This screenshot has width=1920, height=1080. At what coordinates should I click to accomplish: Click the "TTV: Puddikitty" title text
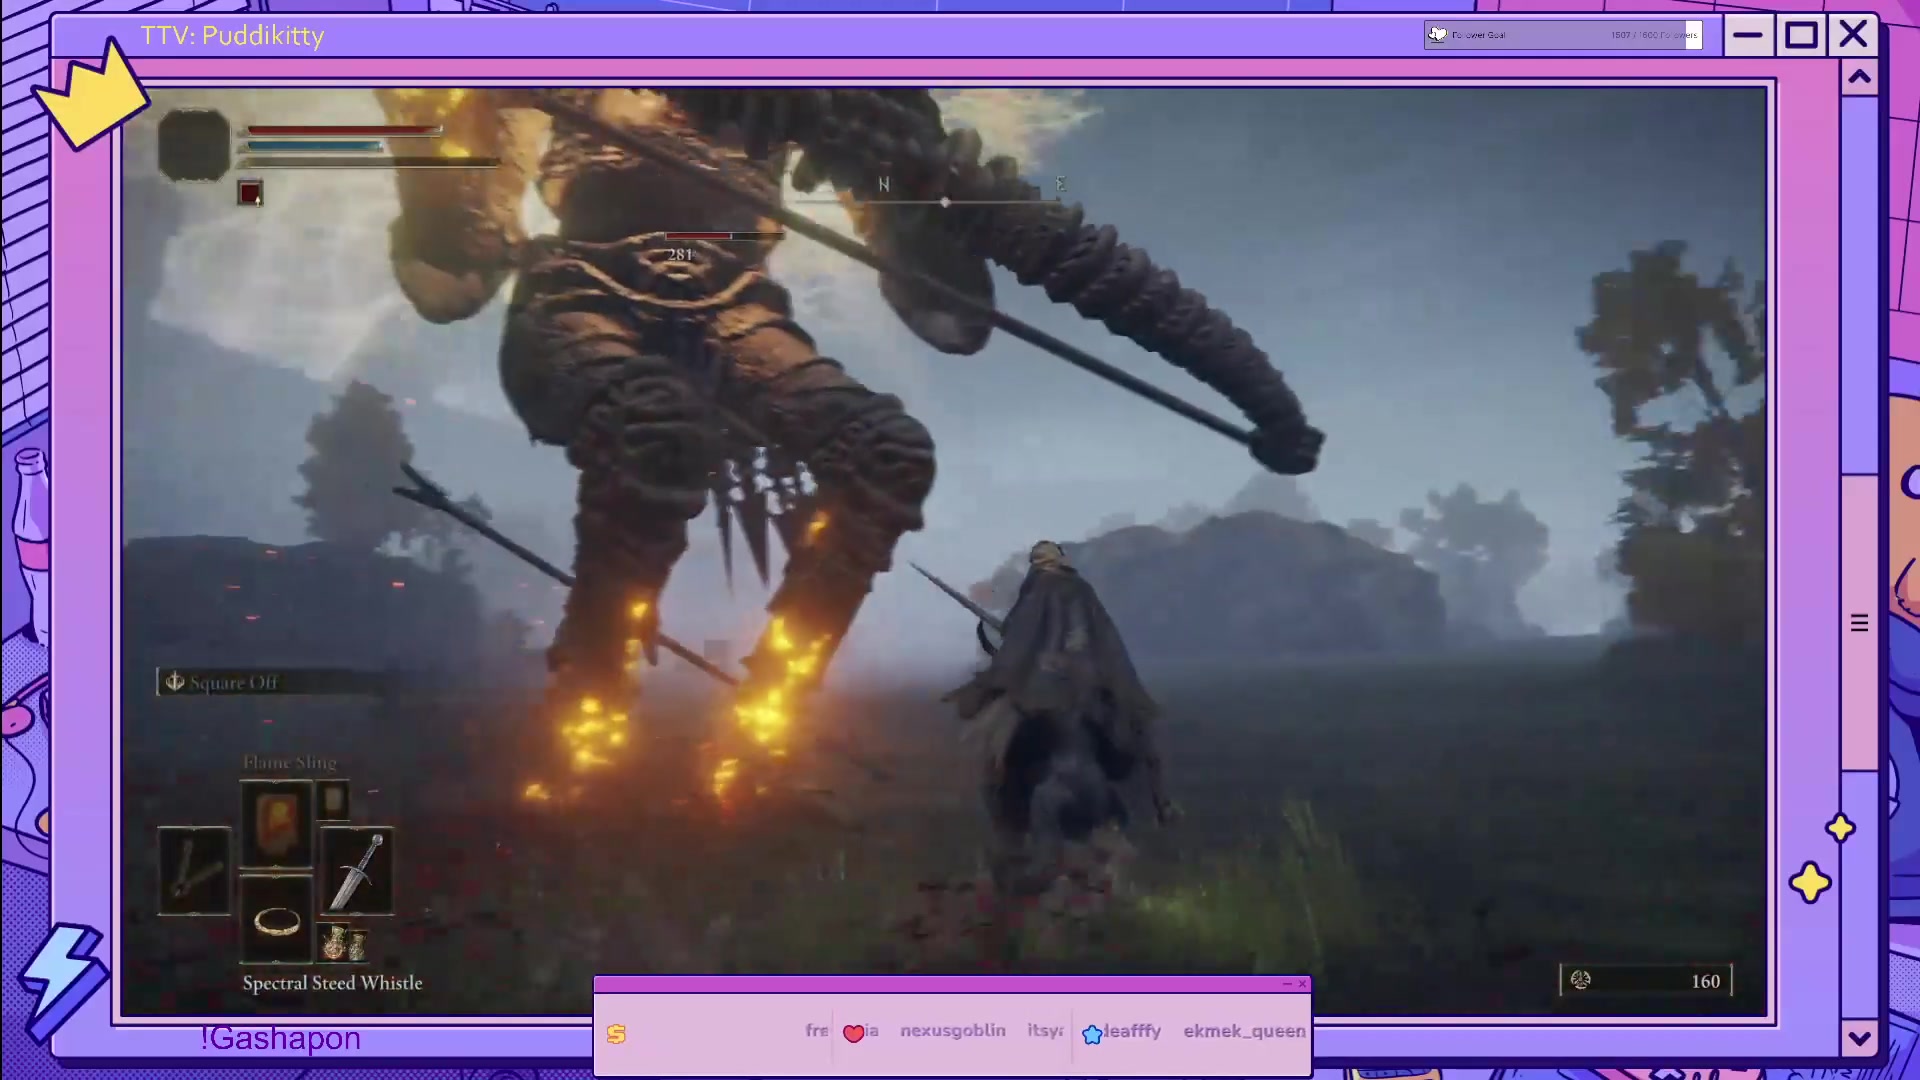233,36
